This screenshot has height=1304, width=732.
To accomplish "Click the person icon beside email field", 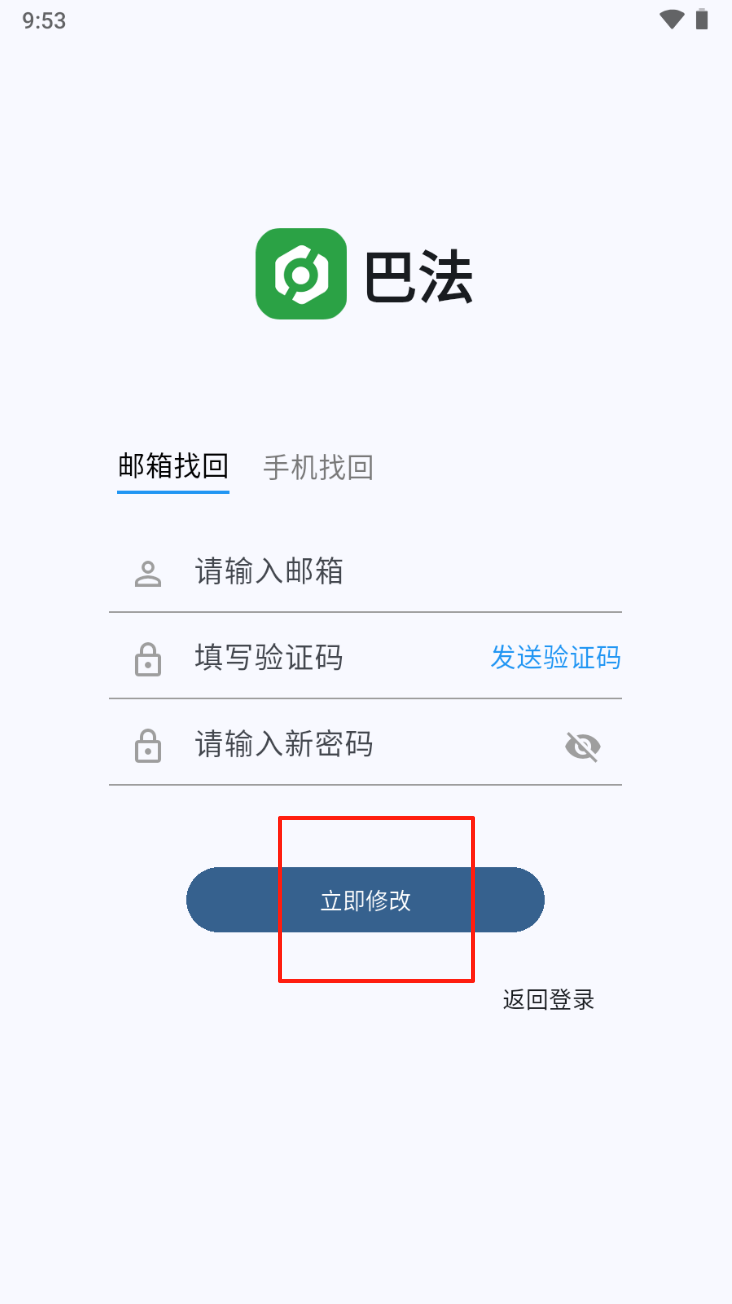I will [x=148, y=573].
